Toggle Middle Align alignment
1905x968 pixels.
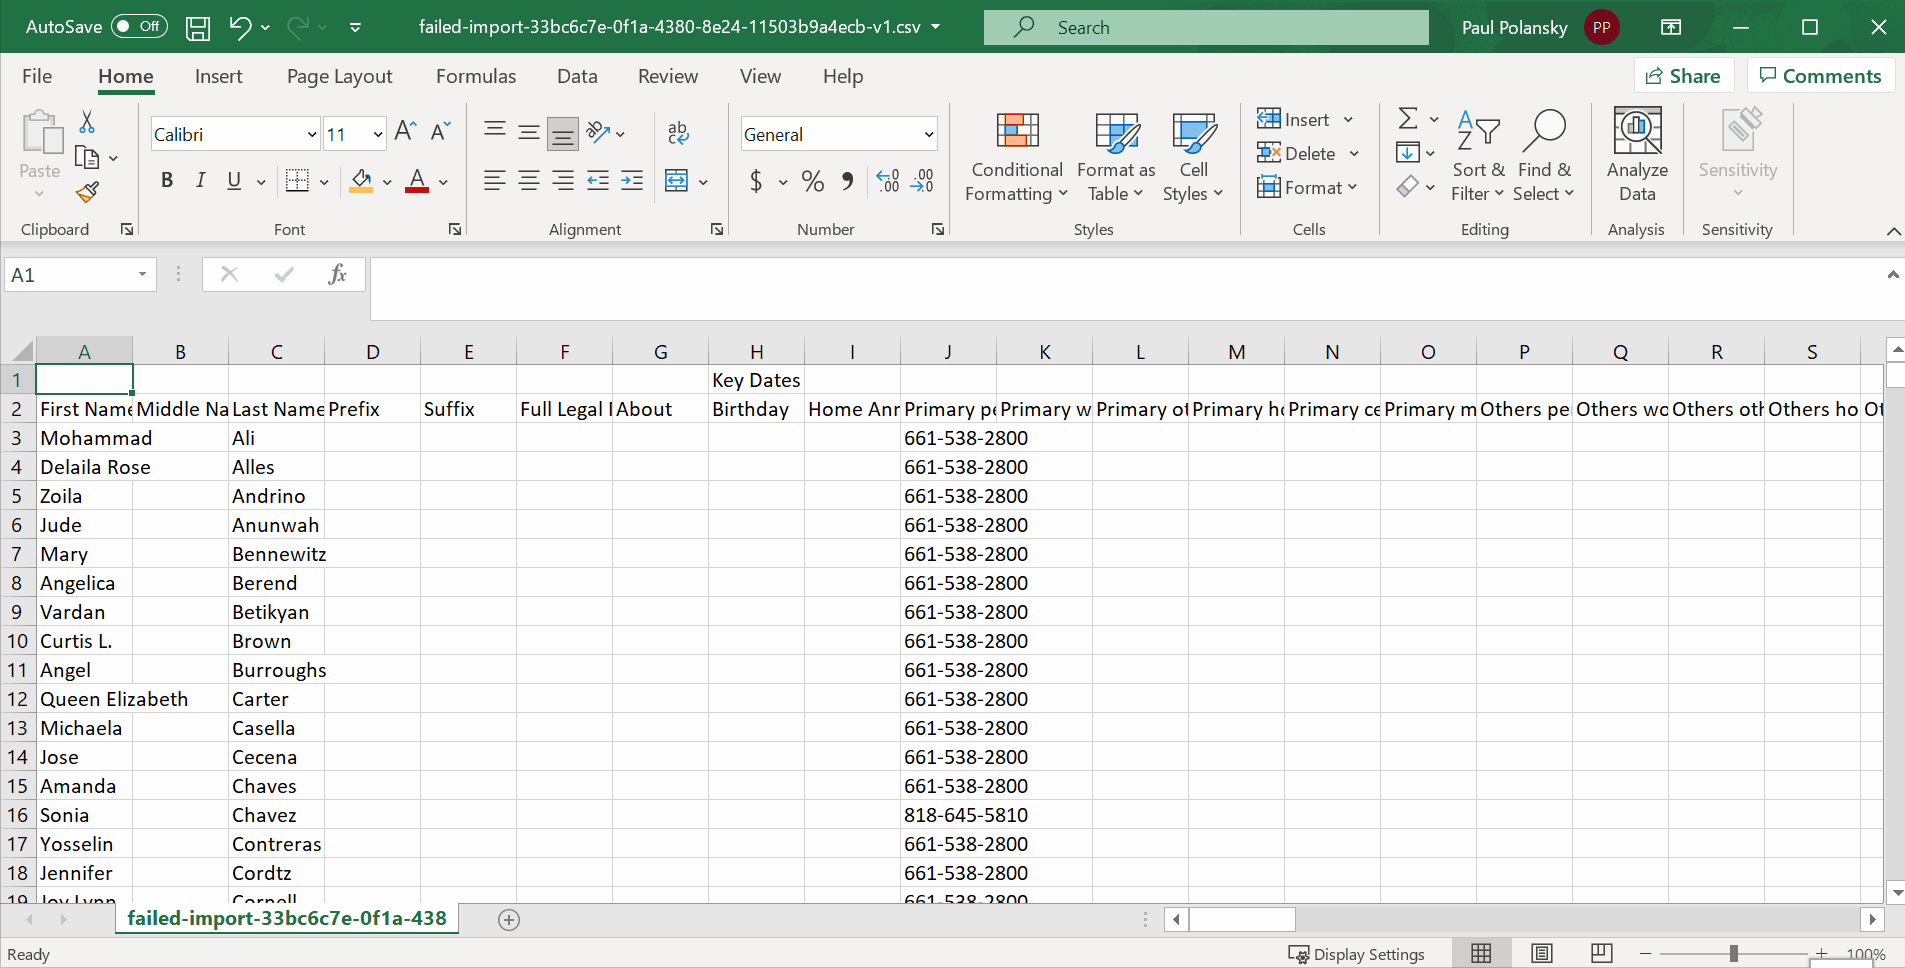point(529,132)
